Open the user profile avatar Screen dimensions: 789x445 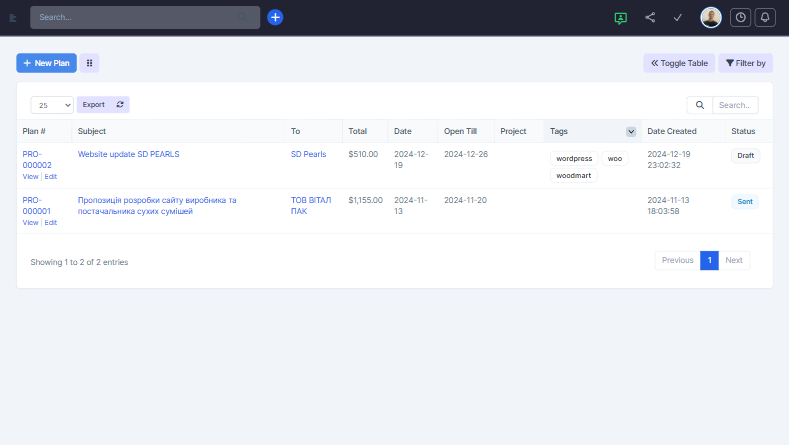(x=711, y=17)
